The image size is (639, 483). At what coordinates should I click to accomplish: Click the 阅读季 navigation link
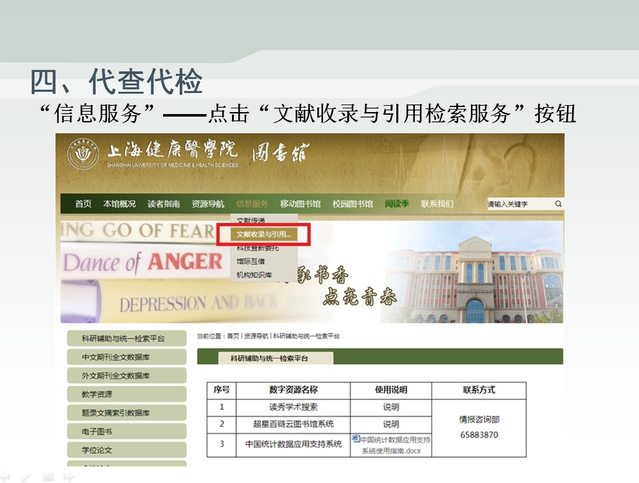click(397, 203)
